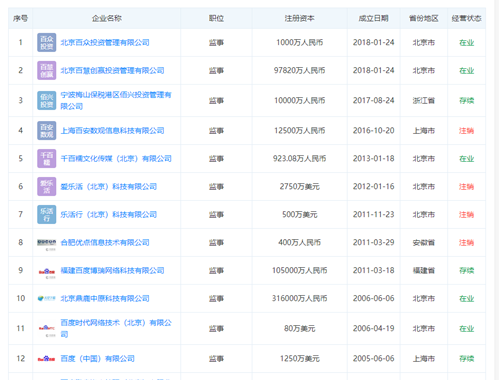Image resolution: width=500 pixels, height=380 pixels.
Task: Click the 北京百慧创赢投资管理有限公司 logo icon
Action: [47, 71]
